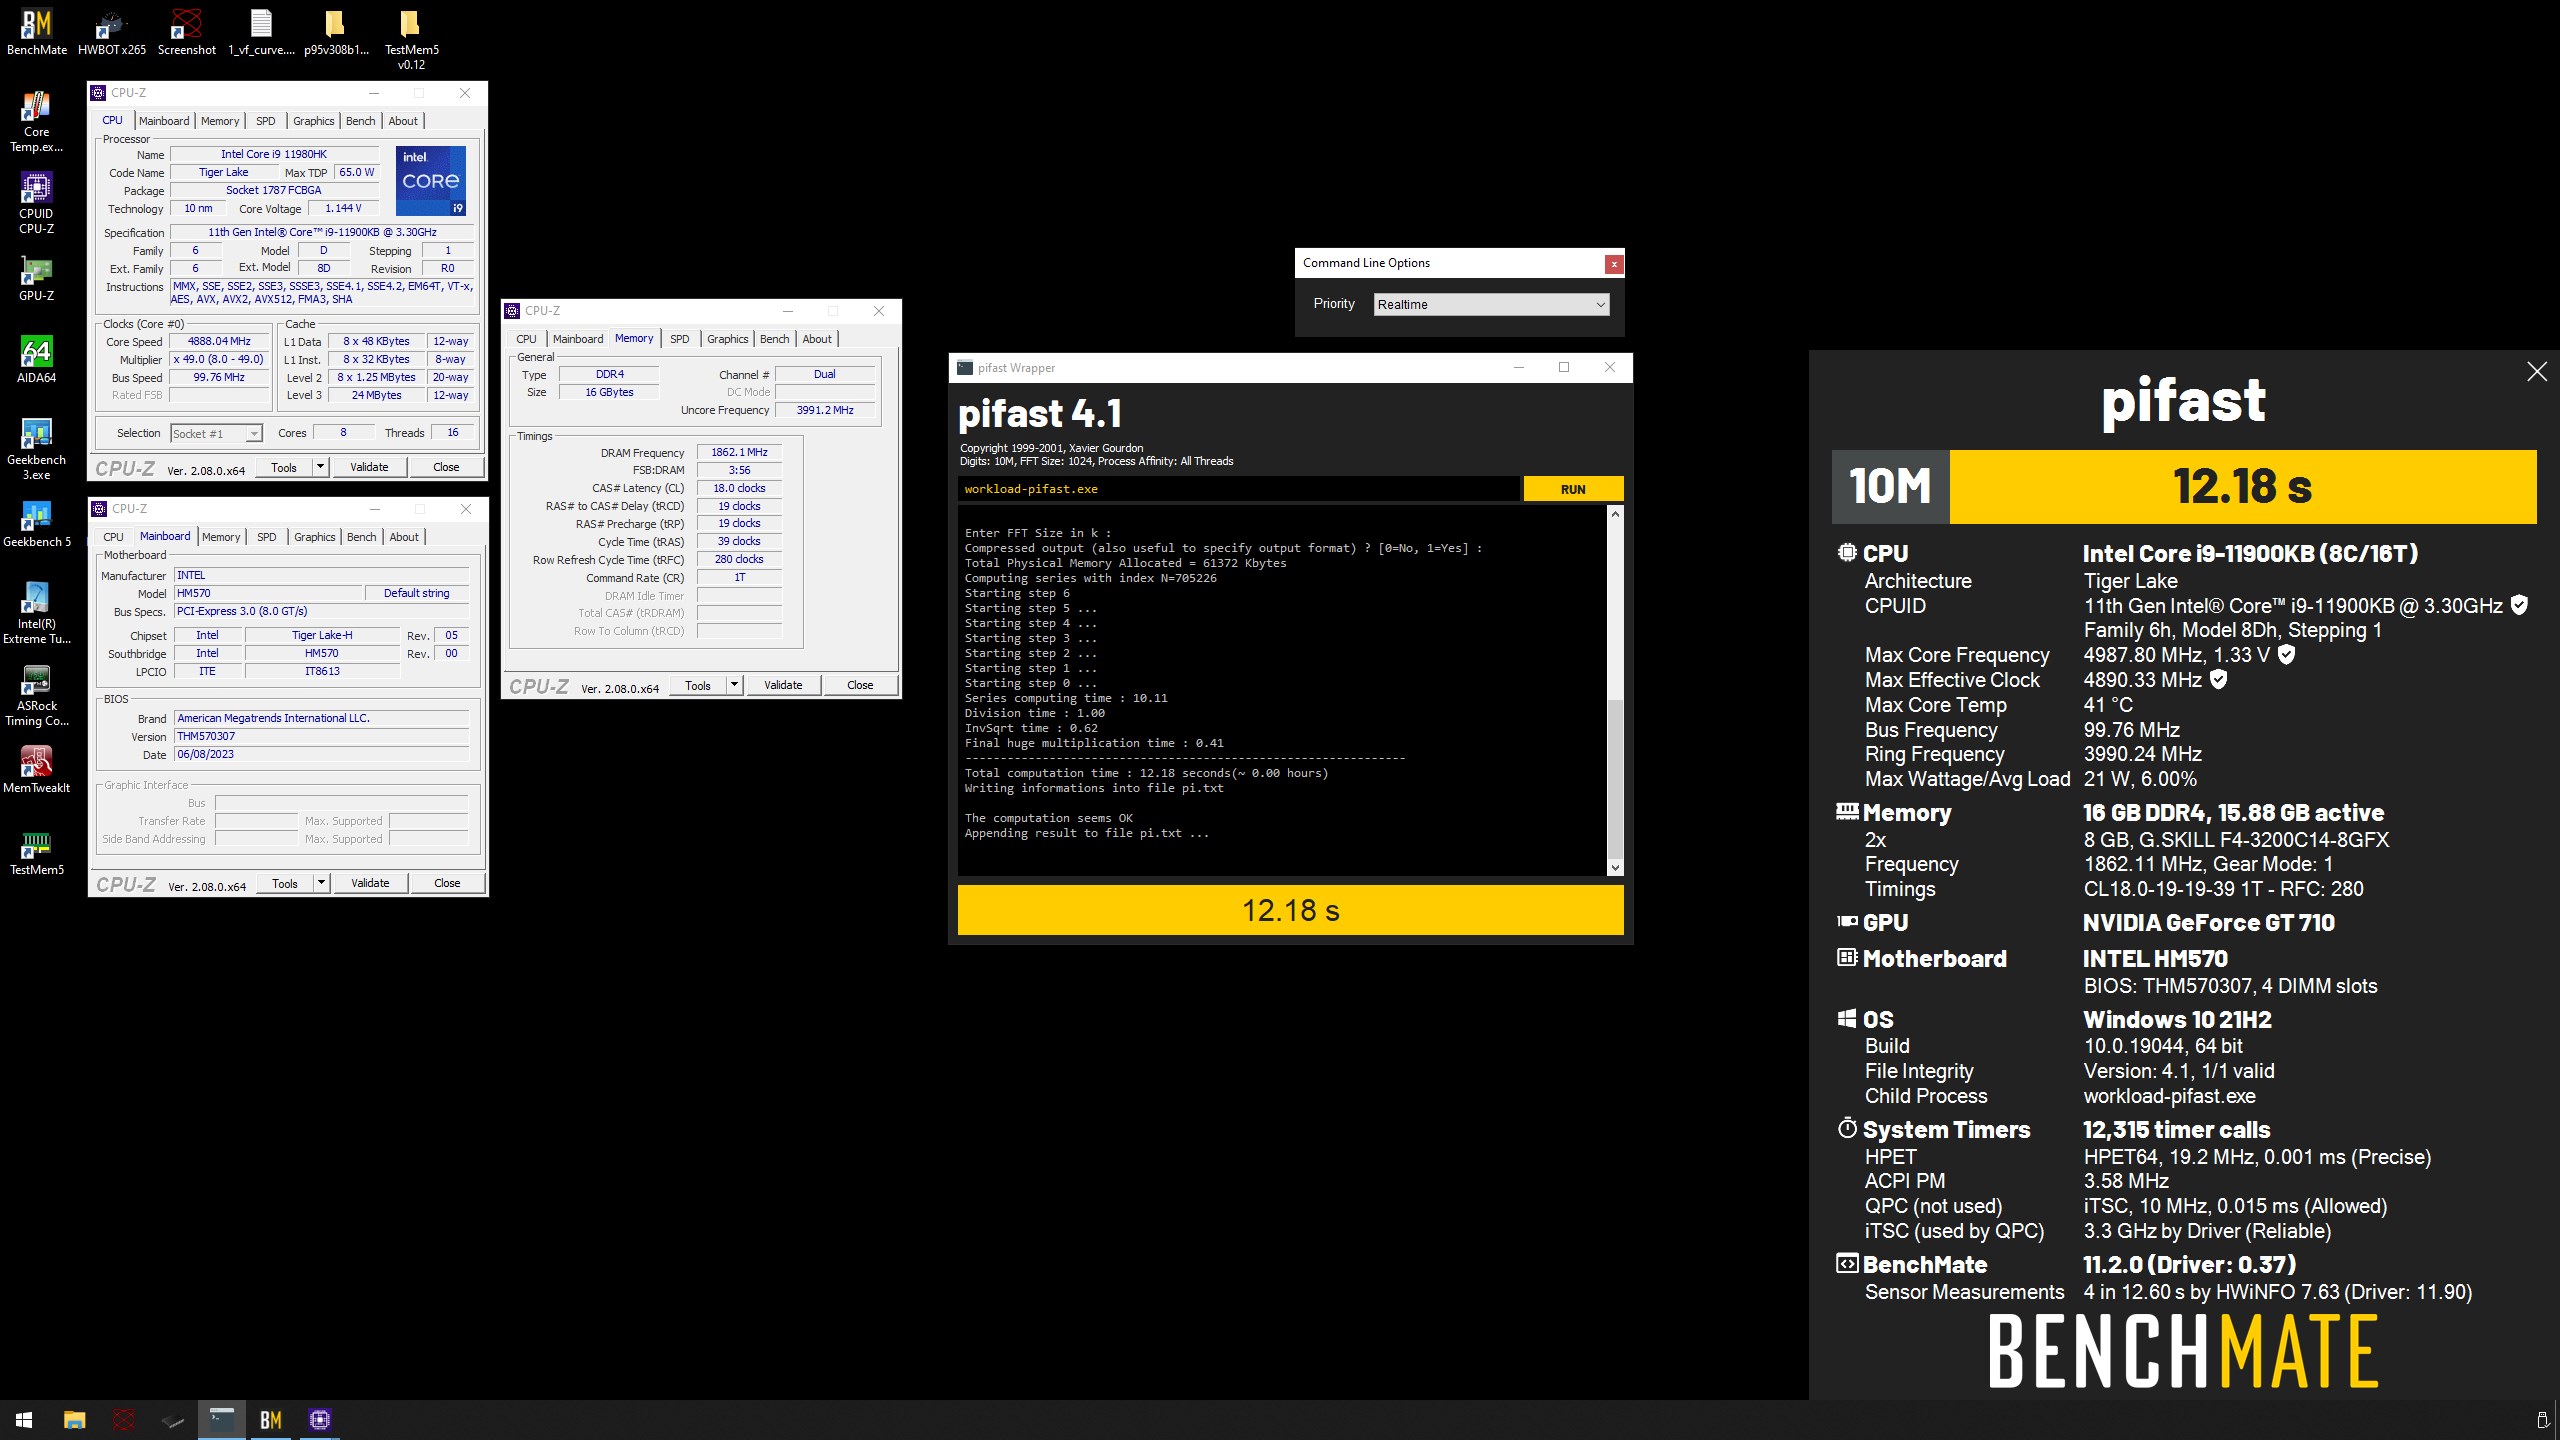
Task: Click the CPUID line validation shield icon
Action: click(2519, 605)
